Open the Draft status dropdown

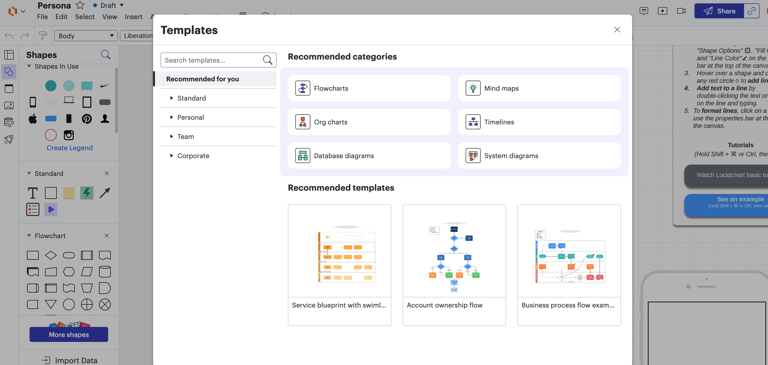pyautogui.click(x=108, y=5)
